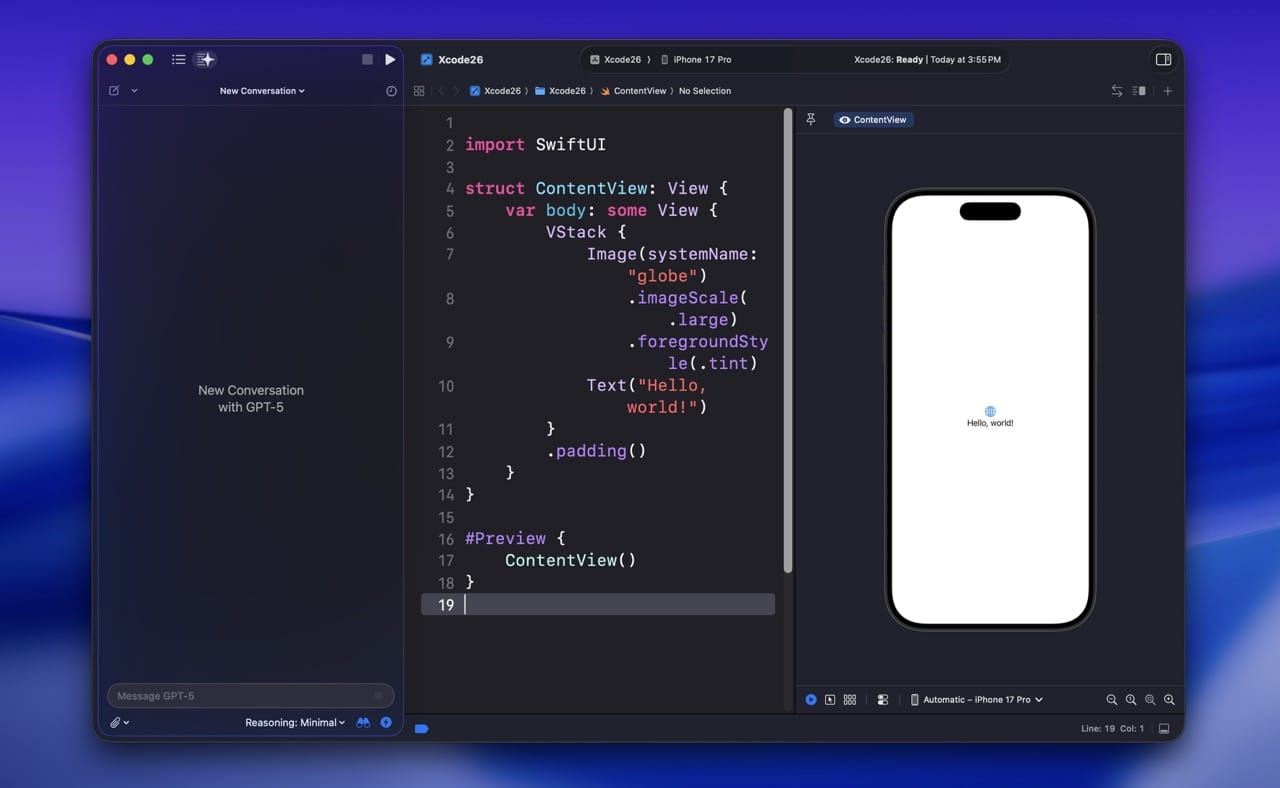Open the project navigator list icon
1280x788 pixels.
click(178, 60)
